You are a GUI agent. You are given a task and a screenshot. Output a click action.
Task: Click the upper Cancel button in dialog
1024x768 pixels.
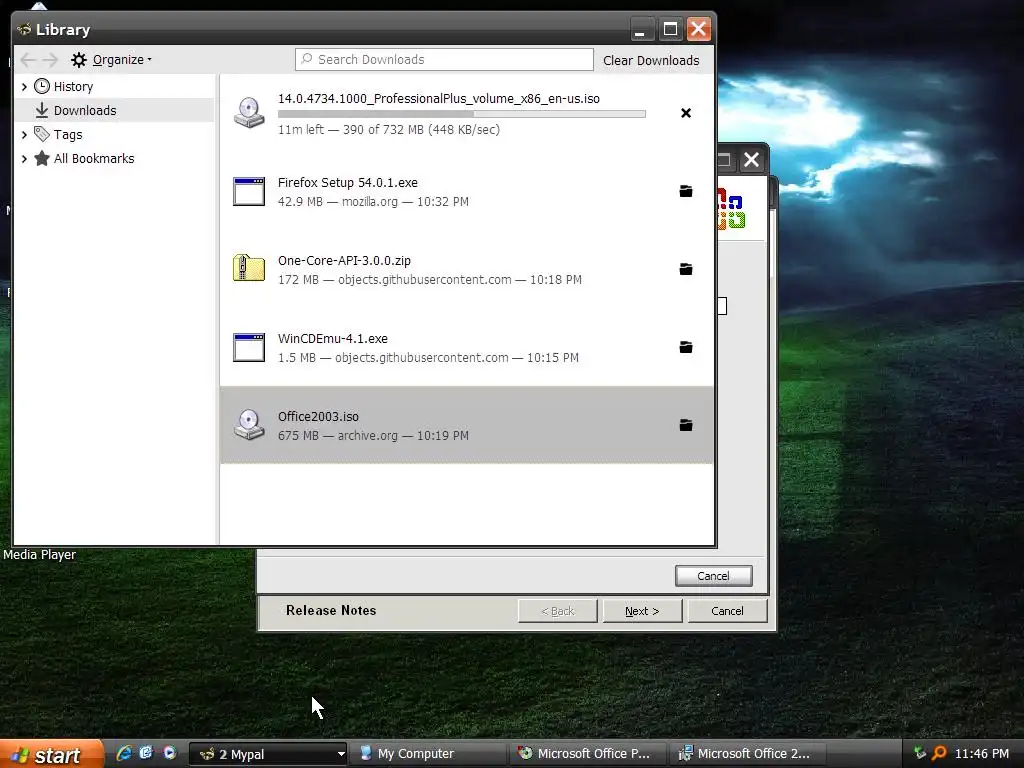tap(713, 576)
